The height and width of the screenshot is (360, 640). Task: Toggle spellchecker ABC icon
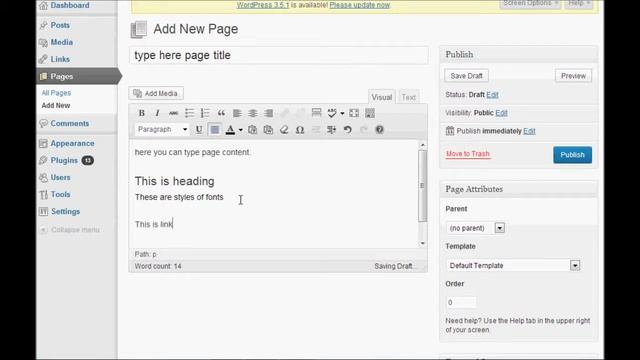coord(332,113)
